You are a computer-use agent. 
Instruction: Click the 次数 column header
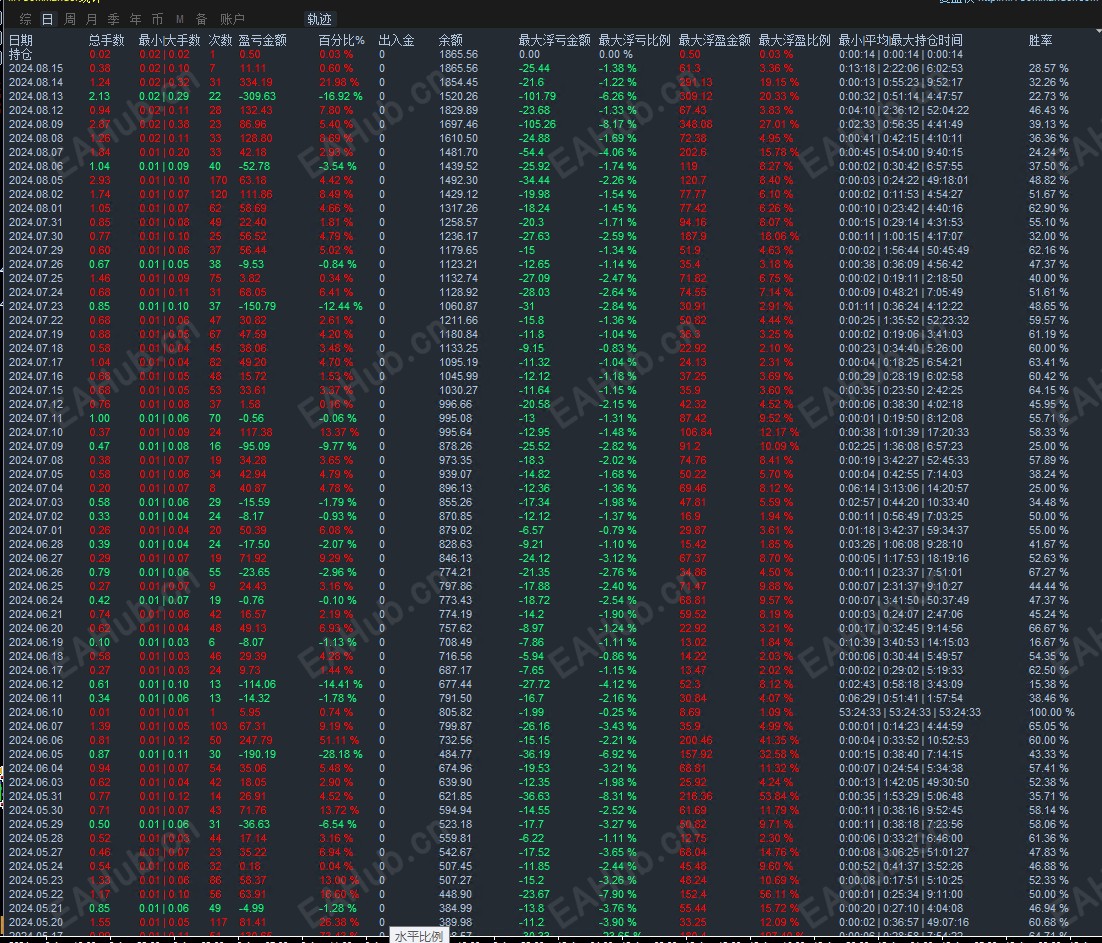(221, 40)
